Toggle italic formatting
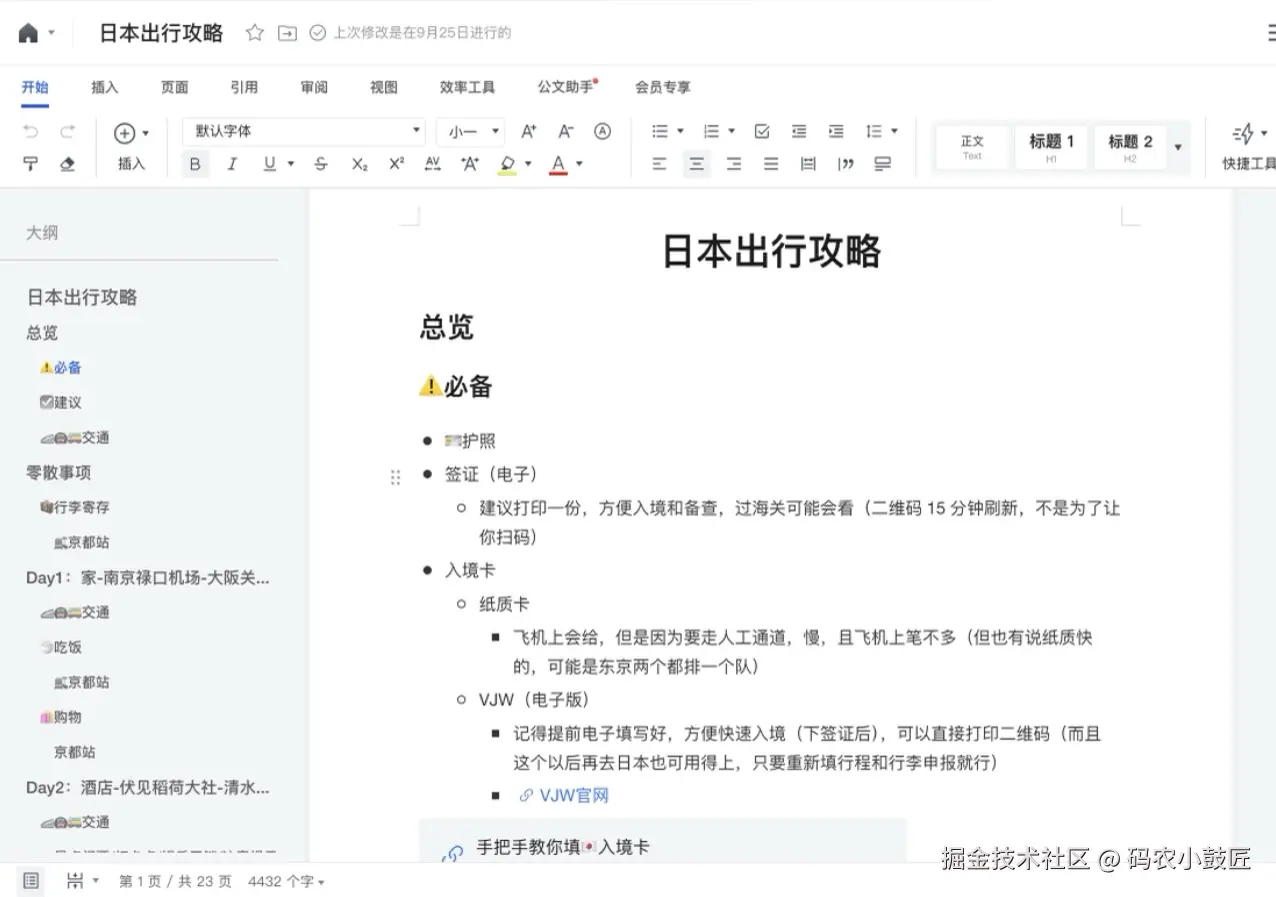 pyautogui.click(x=232, y=164)
